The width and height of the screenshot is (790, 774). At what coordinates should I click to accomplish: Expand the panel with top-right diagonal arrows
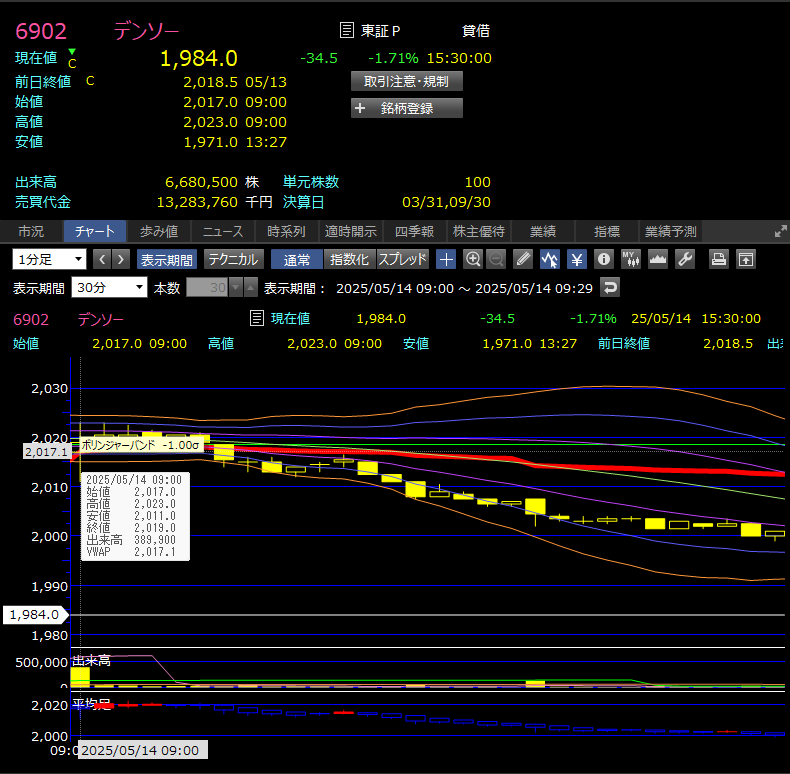coord(780,231)
